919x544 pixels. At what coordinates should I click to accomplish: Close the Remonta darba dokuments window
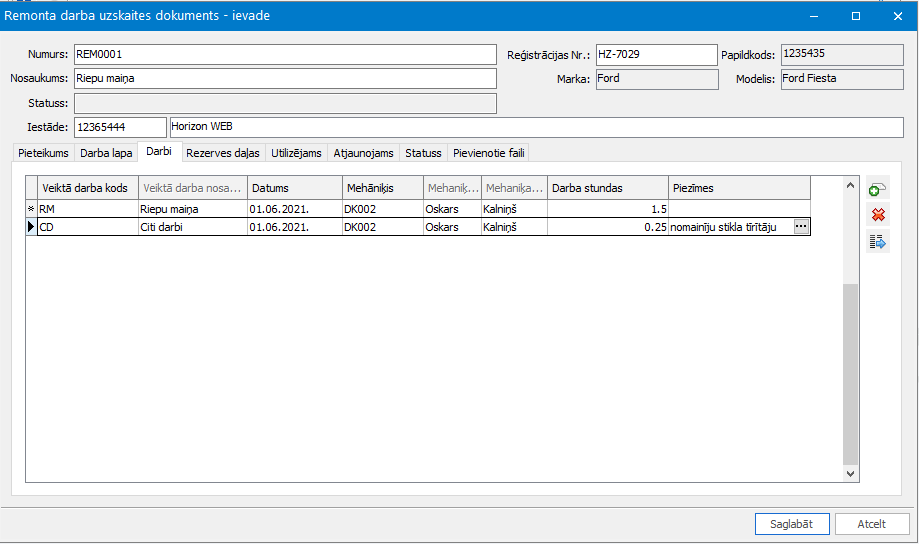(898, 16)
